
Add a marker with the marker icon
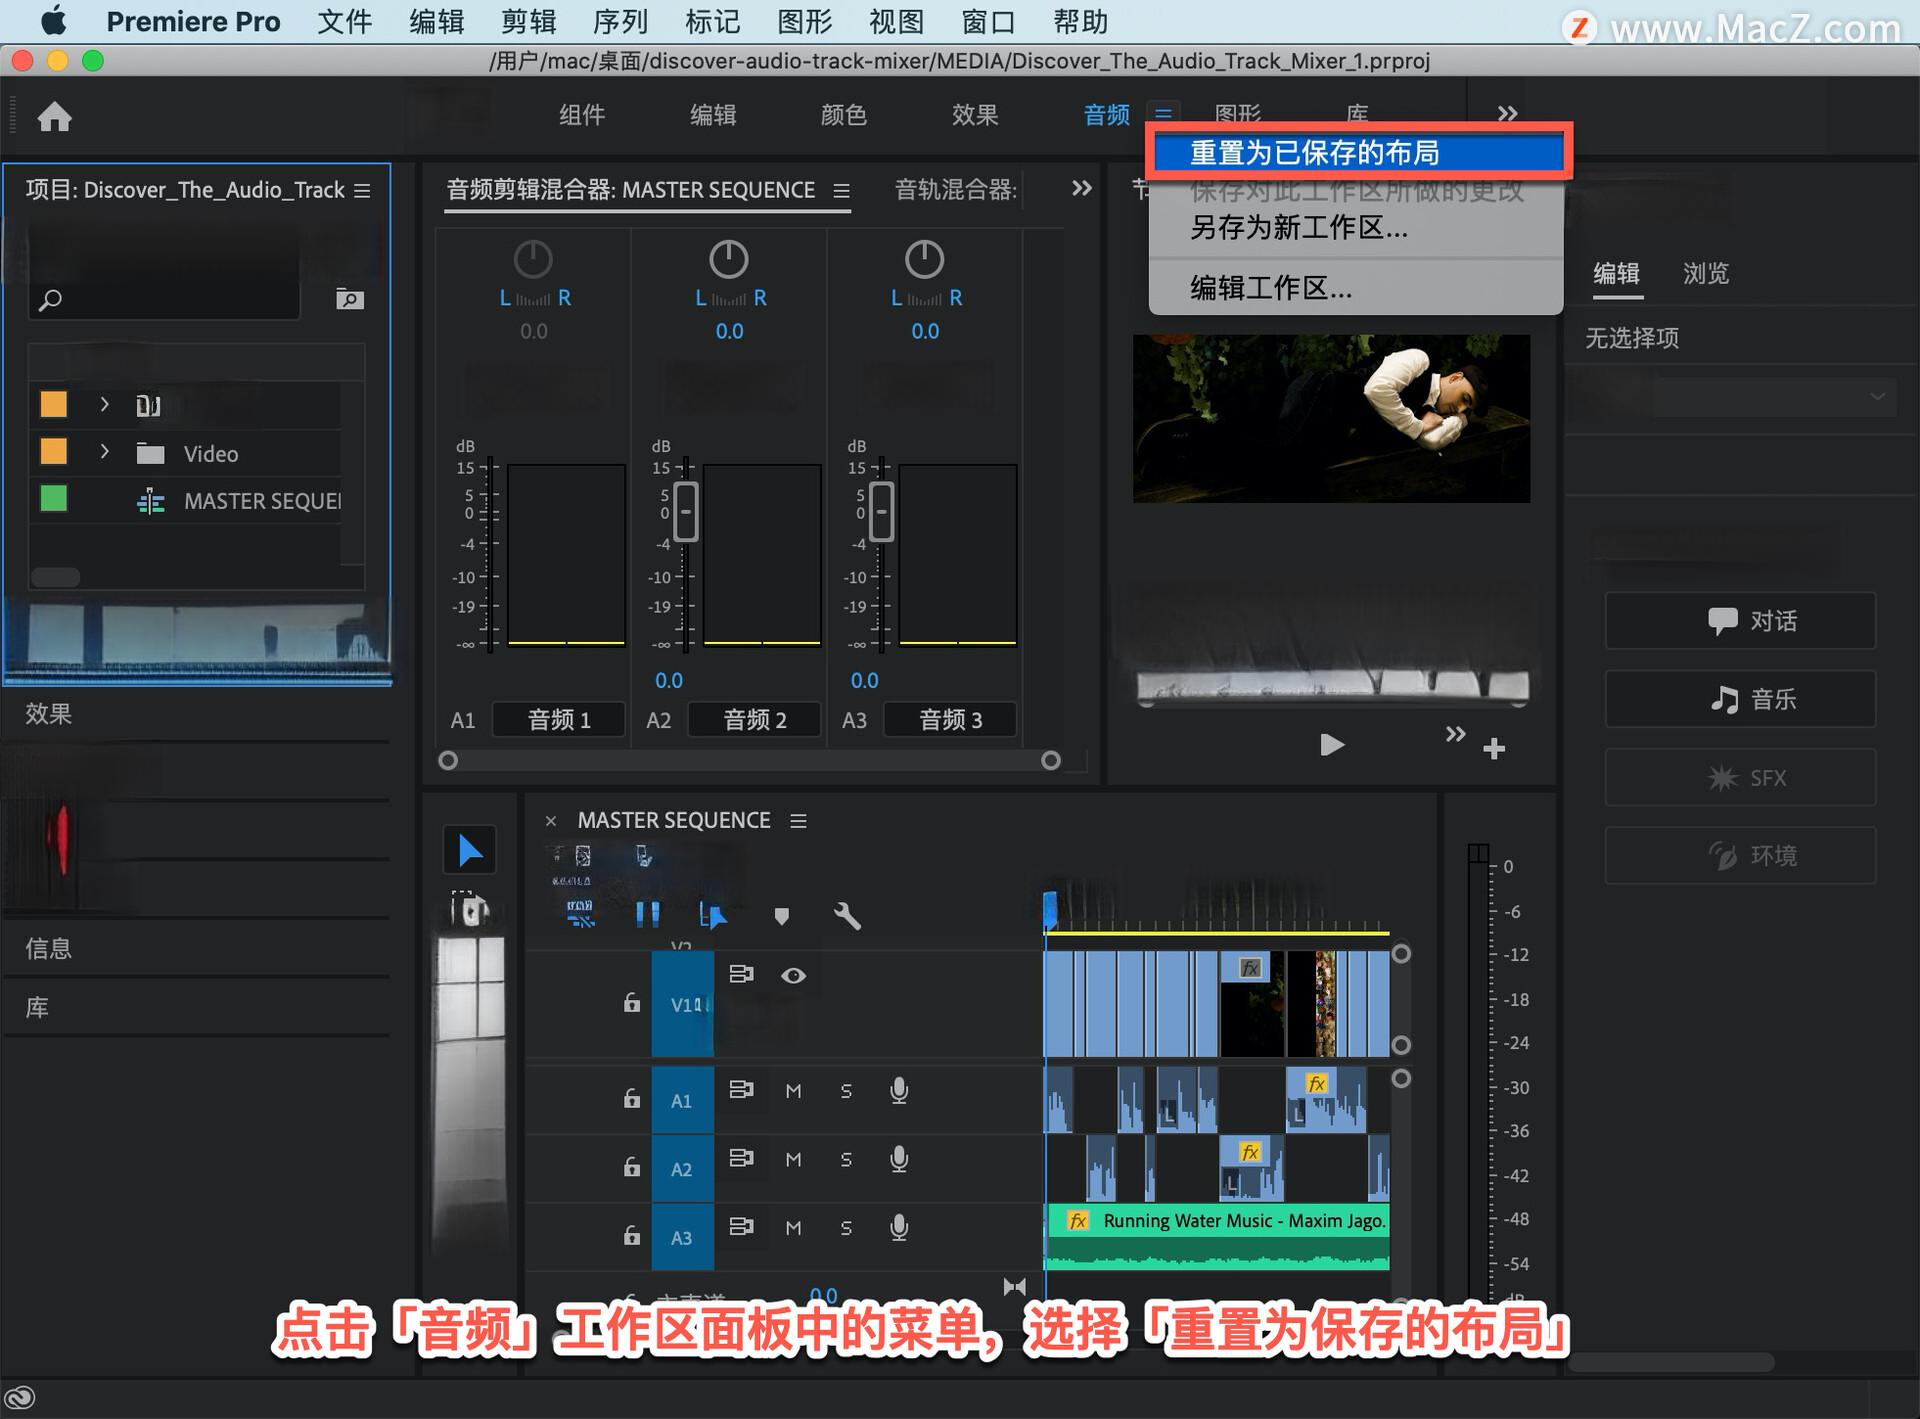pos(782,915)
